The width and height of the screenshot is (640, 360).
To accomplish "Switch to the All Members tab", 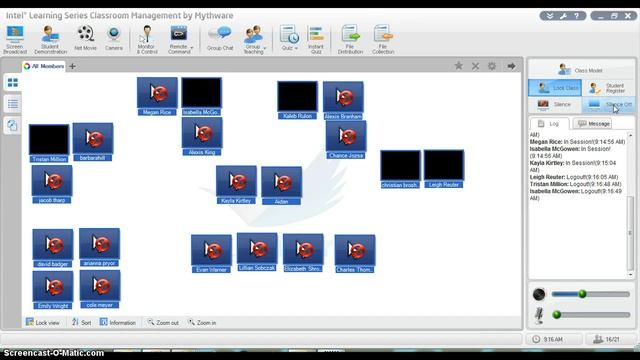I will [44, 66].
